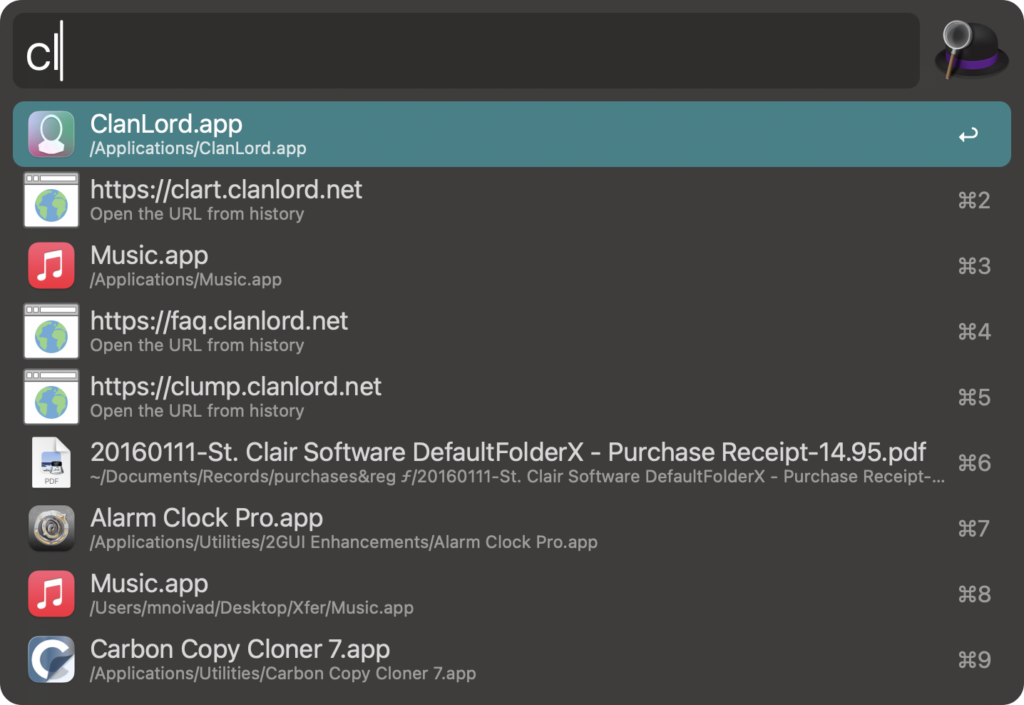Click the ClanLord app icon
The height and width of the screenshot is (705, 1024).
[51, 134]
